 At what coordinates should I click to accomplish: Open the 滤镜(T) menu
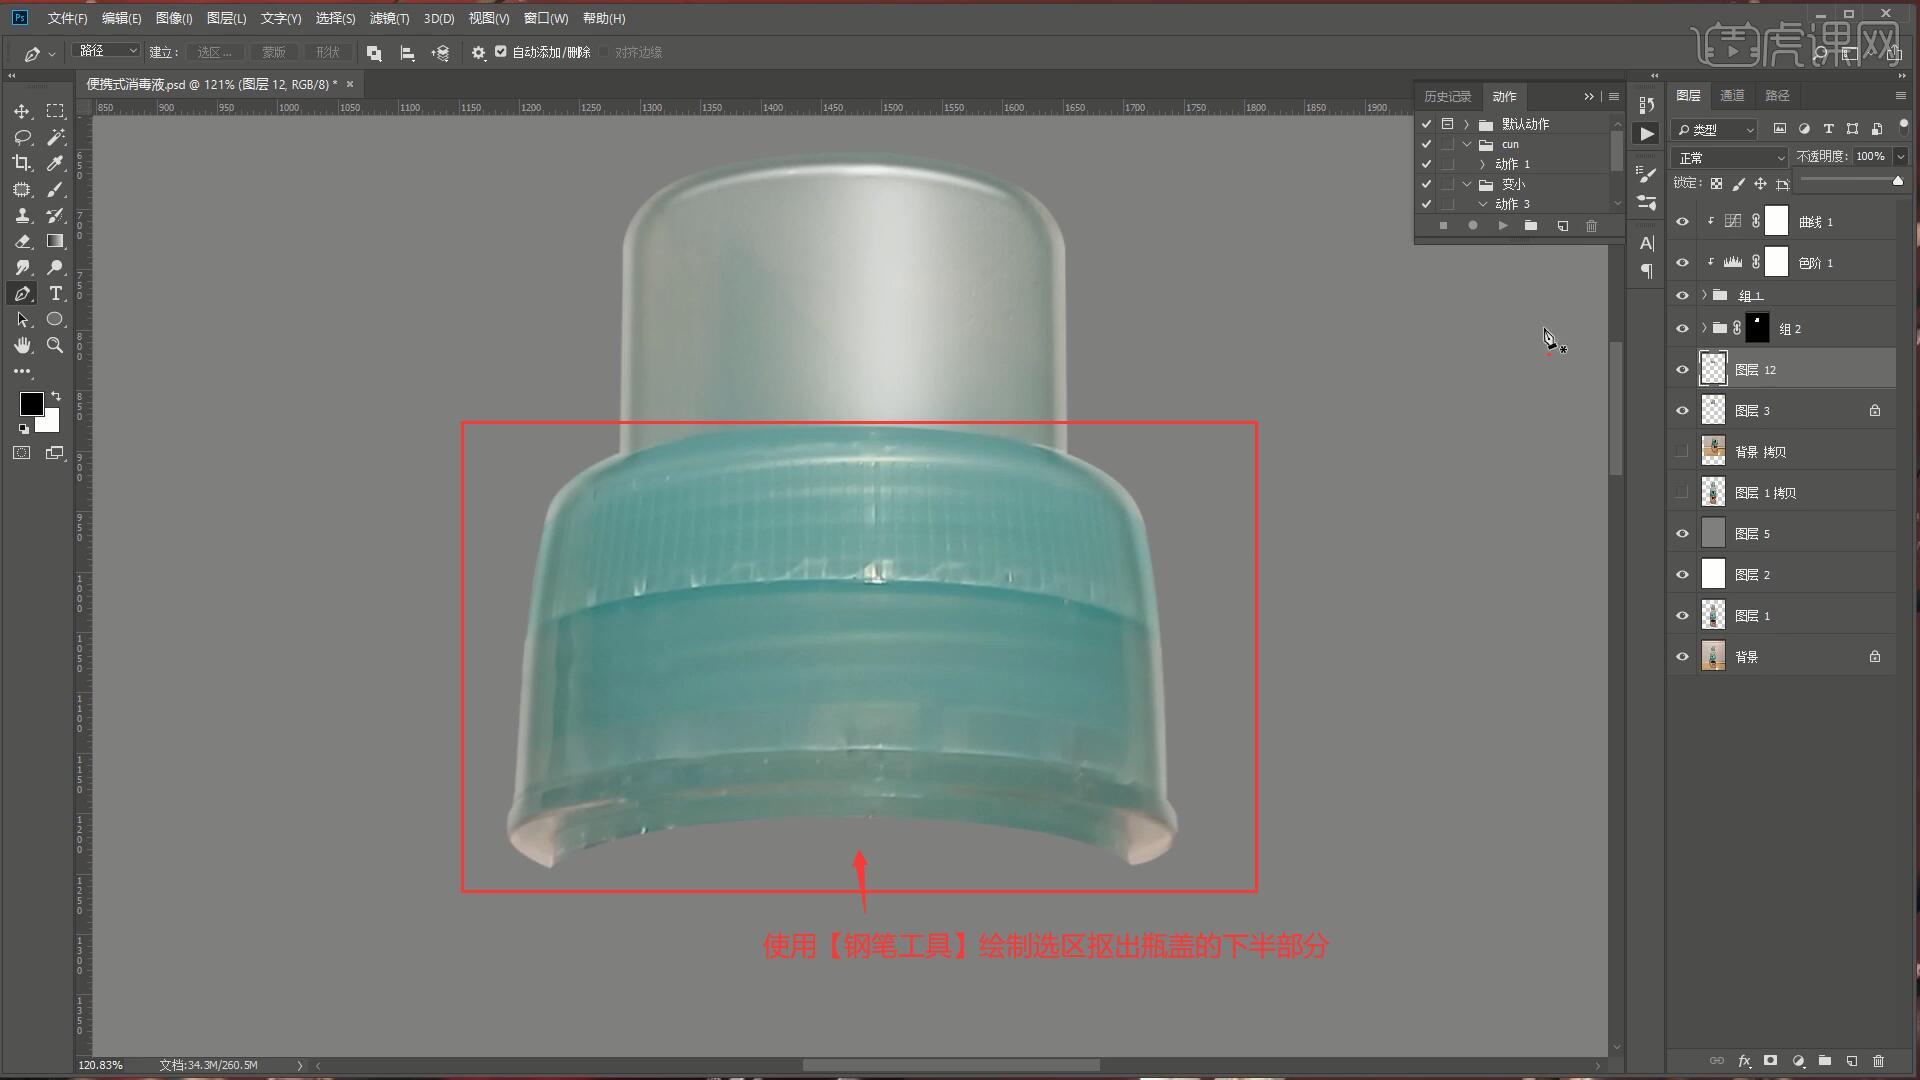[389, 18]
